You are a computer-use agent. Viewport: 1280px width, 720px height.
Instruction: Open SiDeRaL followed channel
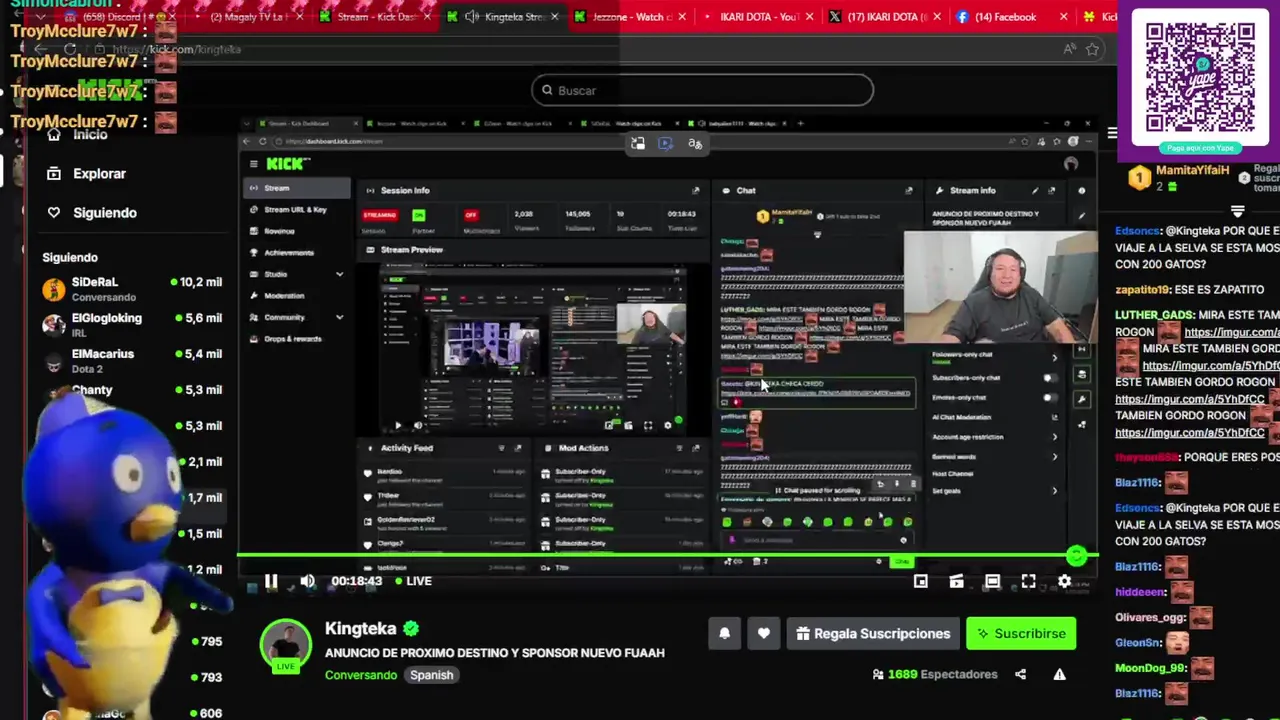tap(132, 289)
